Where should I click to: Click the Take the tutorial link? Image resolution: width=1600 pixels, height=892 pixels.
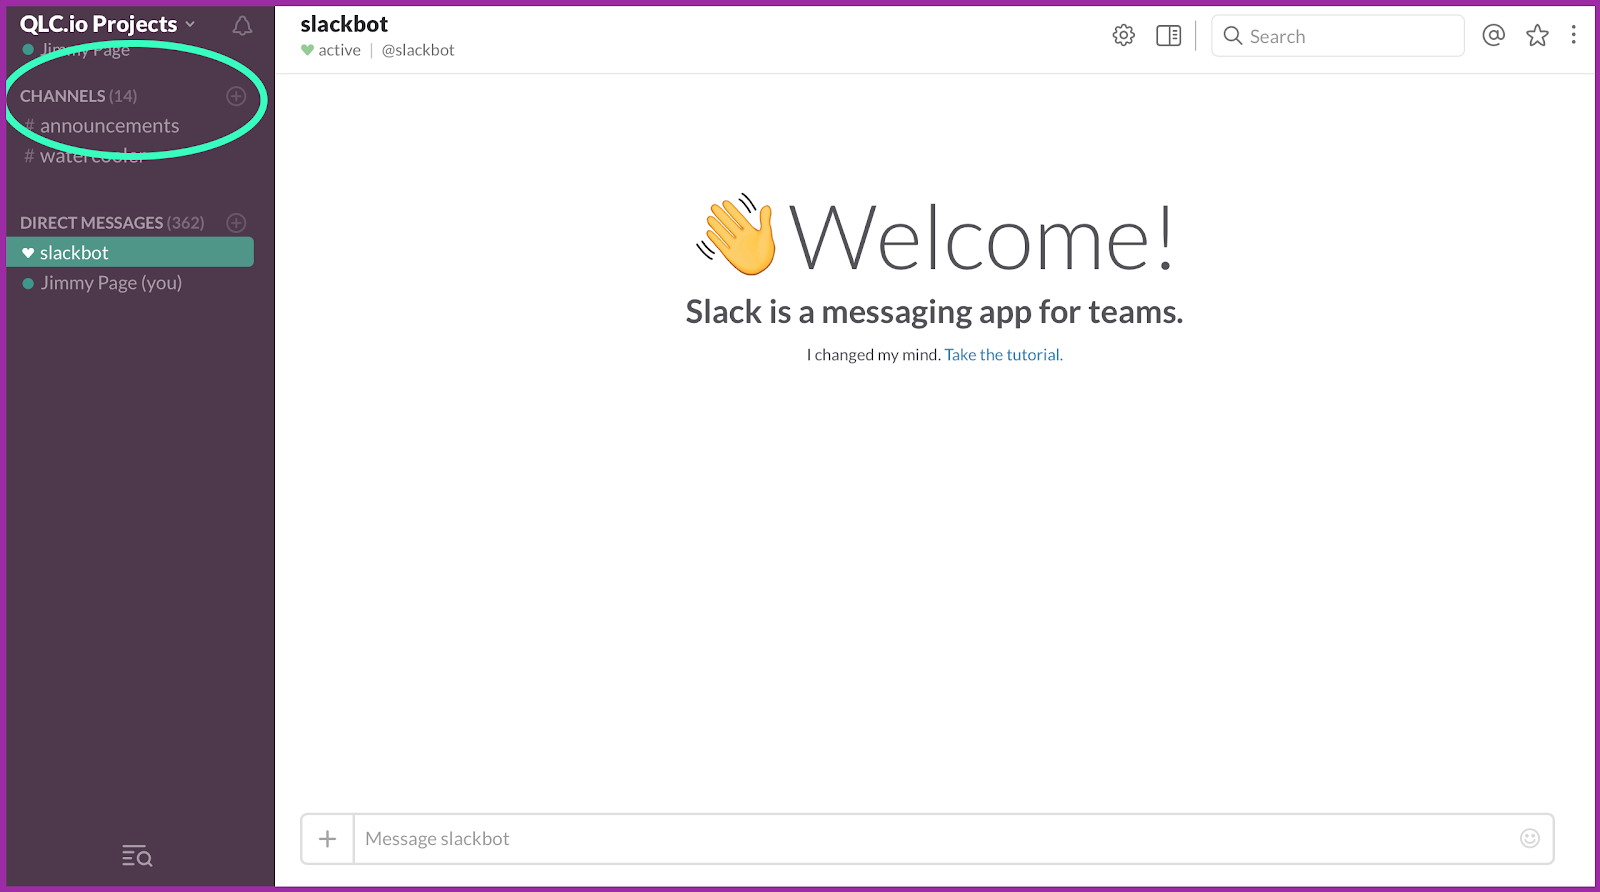1002,355
